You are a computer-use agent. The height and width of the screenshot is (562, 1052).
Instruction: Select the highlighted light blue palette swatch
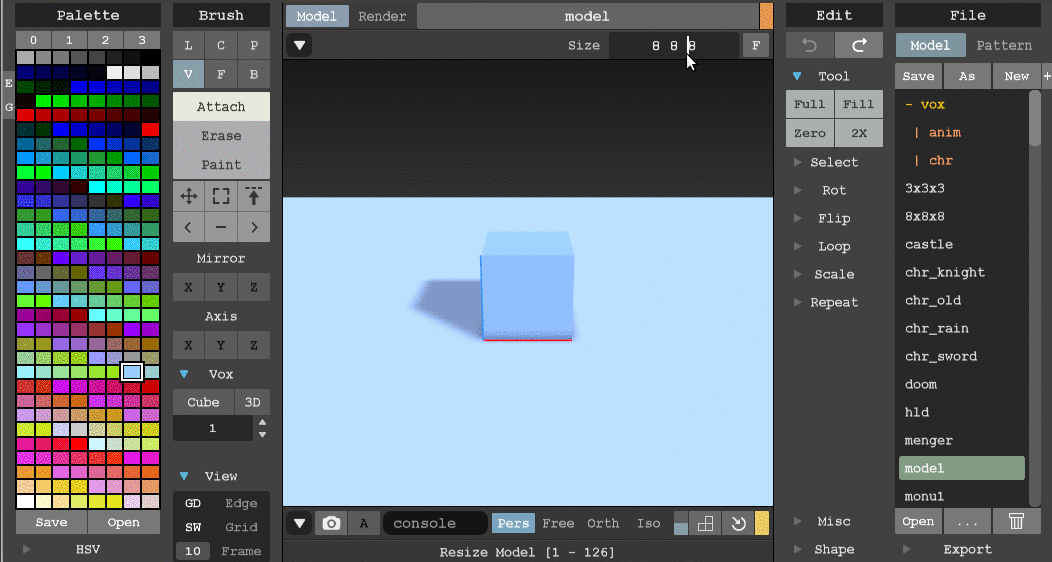pos(132,372)
